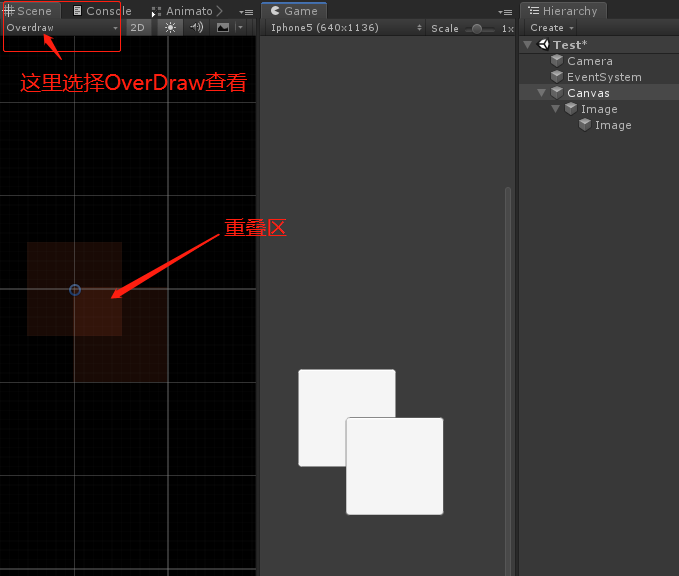Select the Hierarchy tab
679x576 pixels.
[x=563, y=11]
